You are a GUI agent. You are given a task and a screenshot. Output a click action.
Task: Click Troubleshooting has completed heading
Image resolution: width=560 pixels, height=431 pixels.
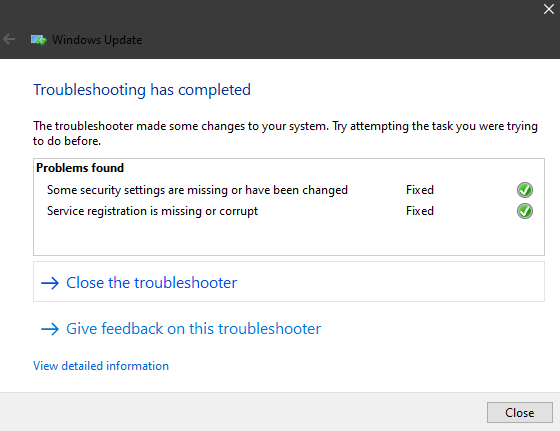pyautogui.click(x=142, y=90)
